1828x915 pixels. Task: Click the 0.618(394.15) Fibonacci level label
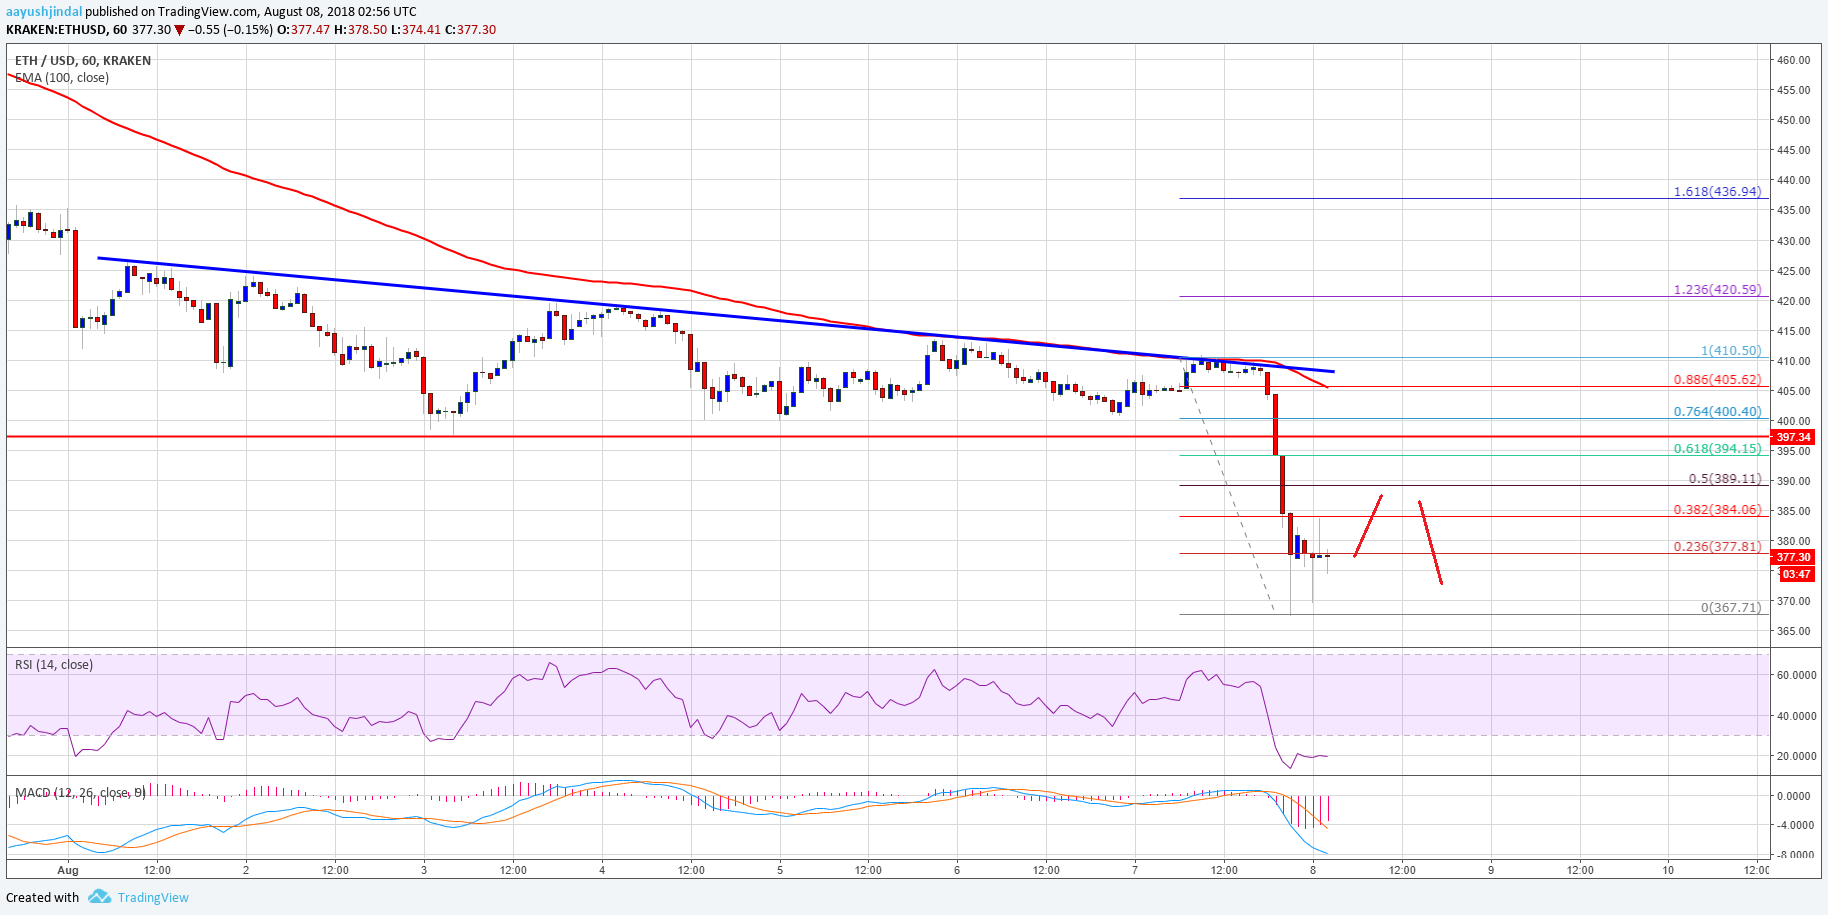click(x=1717, y=449)
